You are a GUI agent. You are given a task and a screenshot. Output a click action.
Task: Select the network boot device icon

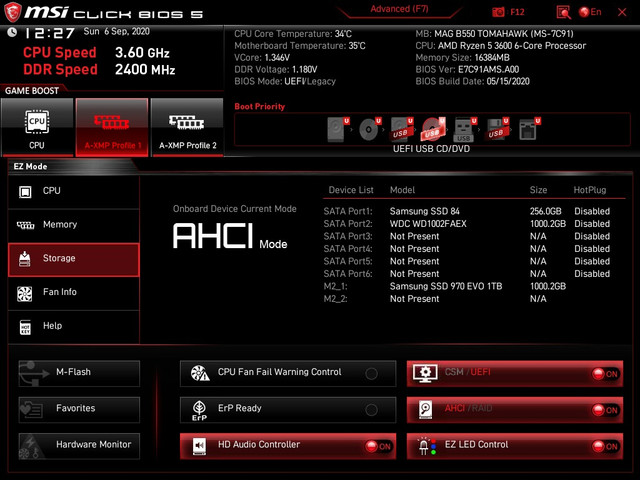tap(529, 129)
